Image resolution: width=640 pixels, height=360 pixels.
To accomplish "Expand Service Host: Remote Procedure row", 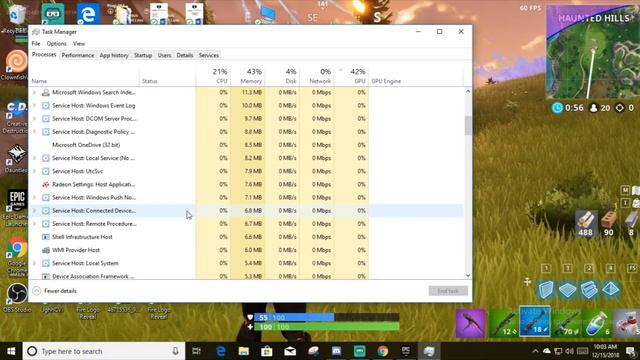I will [34, 224].
